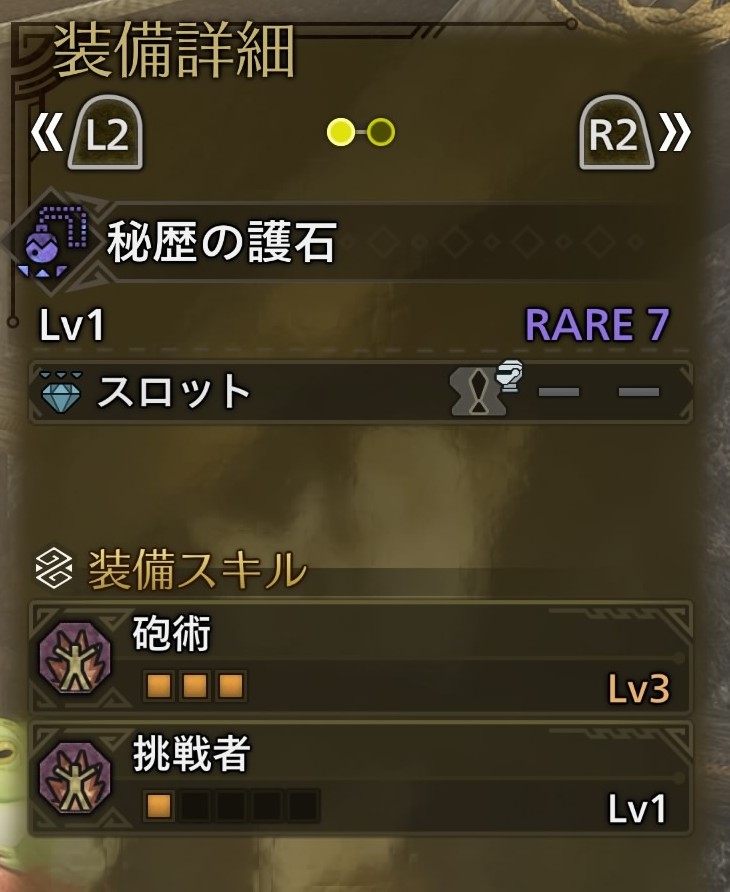Click the L2 shoulder button icon
The image size is (730, 892).
tap(105, 133)
